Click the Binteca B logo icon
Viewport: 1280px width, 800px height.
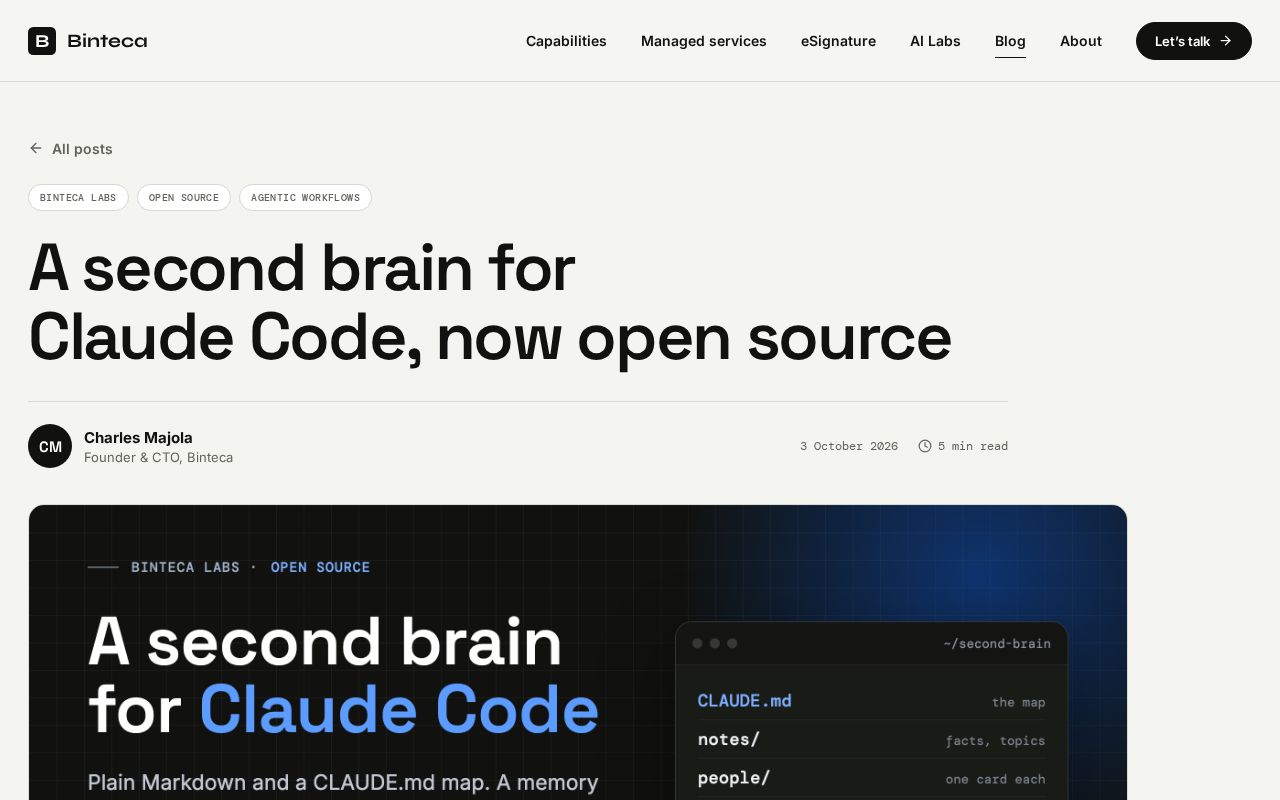(x=42, y=41)
